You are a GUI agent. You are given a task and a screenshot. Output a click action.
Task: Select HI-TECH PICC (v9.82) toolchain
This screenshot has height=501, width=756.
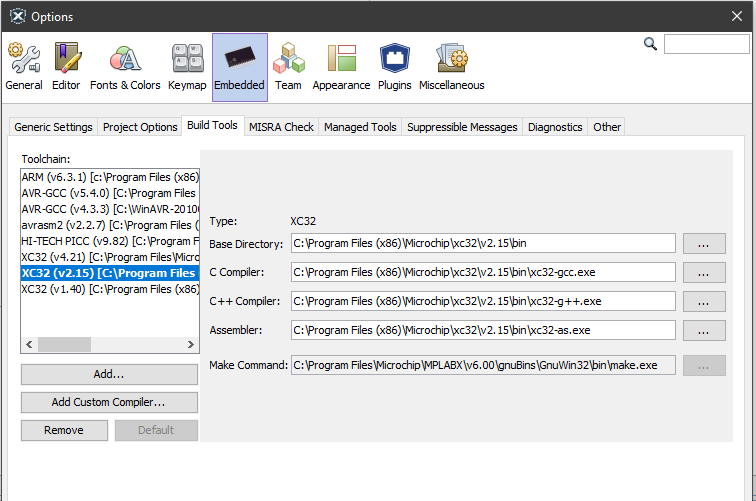110,241
